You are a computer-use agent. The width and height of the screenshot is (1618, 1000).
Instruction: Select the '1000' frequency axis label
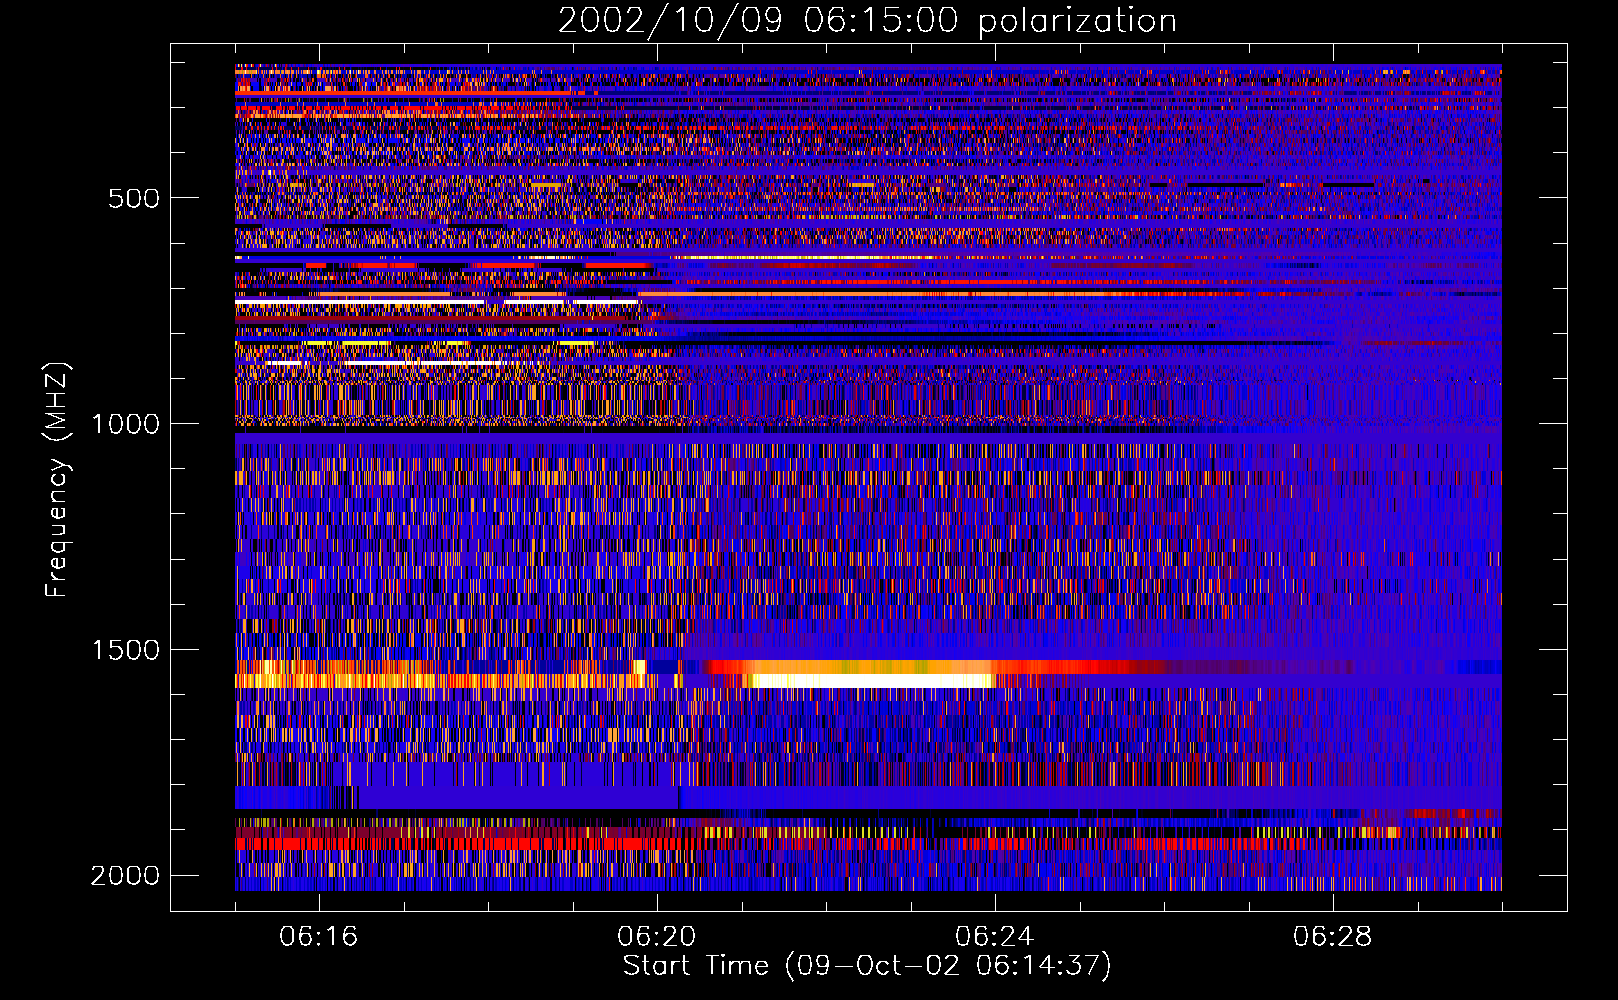point(125,424)
